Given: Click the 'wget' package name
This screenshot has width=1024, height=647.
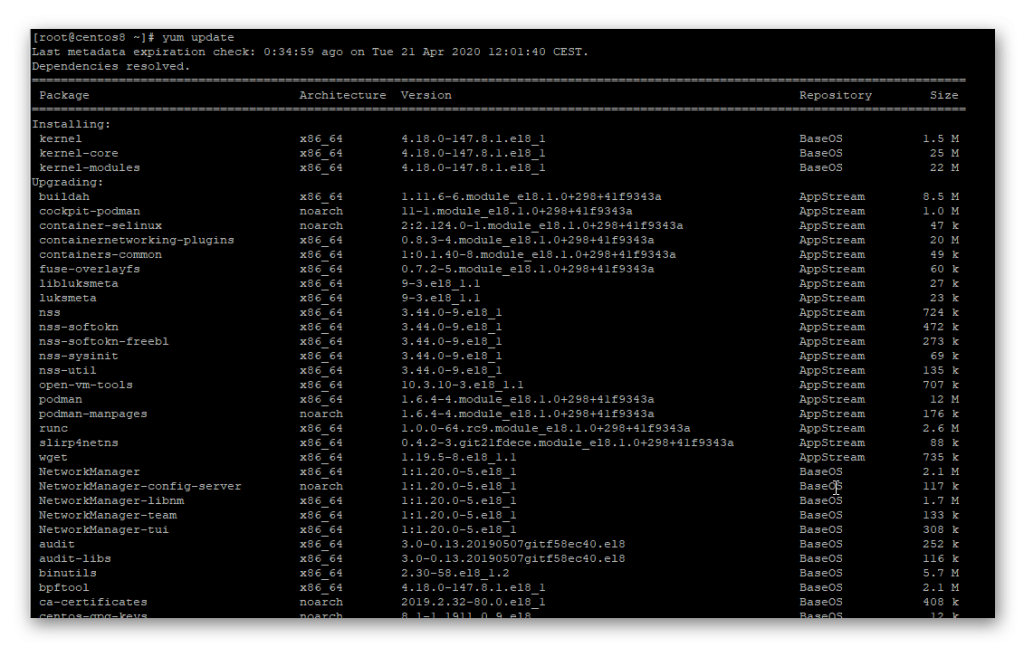Looking at the screenshot, I should (x=54, y=457).
